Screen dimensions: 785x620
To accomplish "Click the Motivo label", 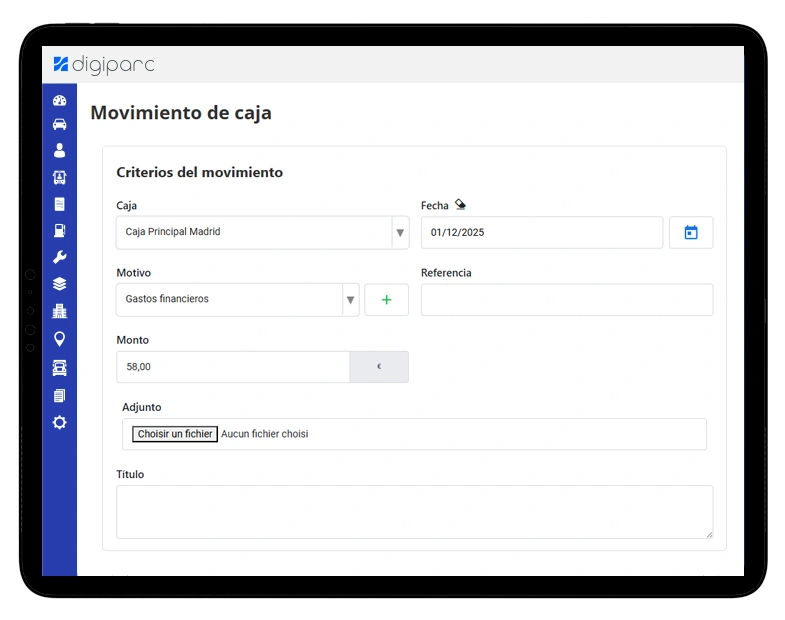I will point(134,272).
